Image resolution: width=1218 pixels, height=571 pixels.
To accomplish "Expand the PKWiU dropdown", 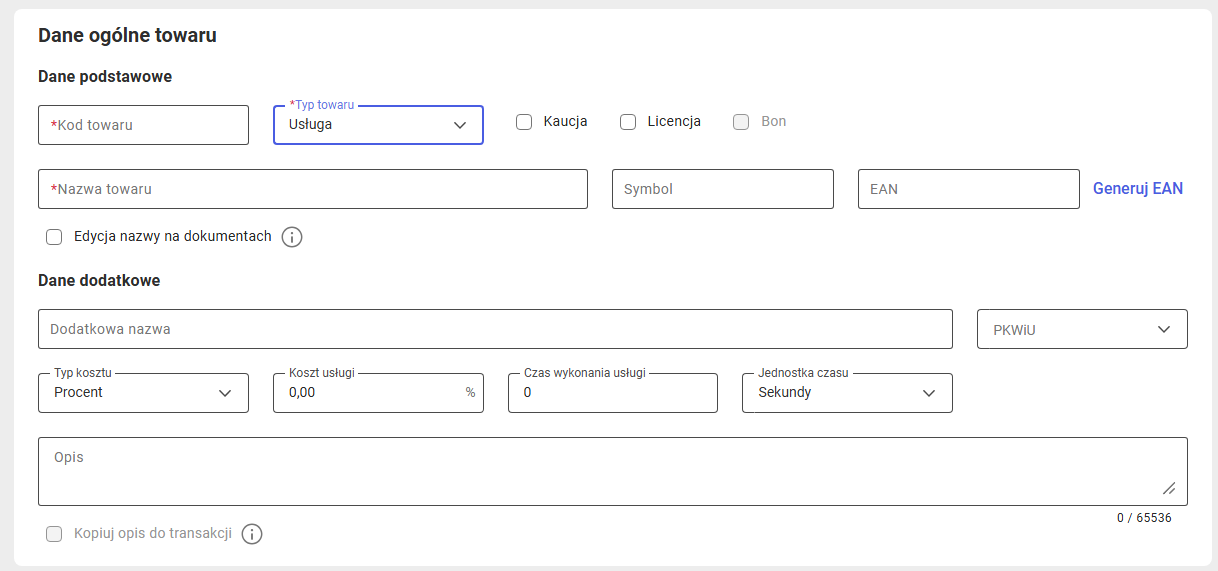I will click(1082, 329).
